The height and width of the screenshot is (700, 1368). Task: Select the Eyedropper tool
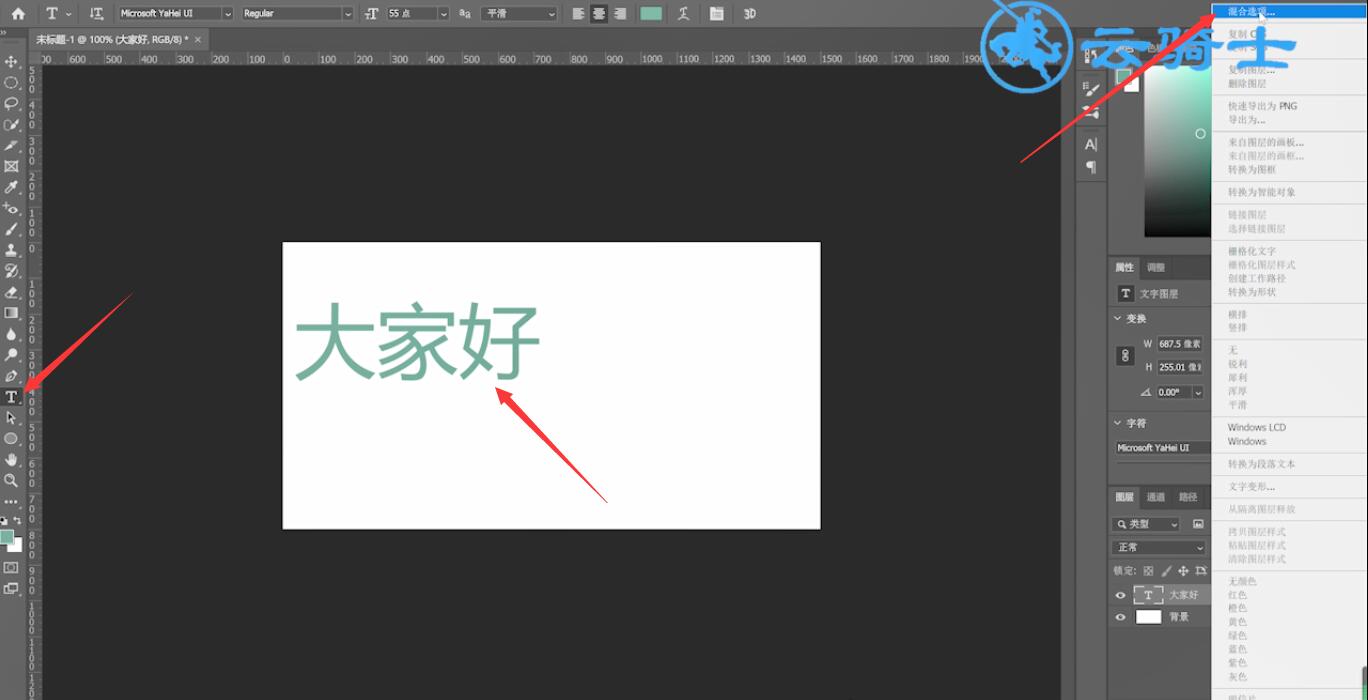click(12, 188)
